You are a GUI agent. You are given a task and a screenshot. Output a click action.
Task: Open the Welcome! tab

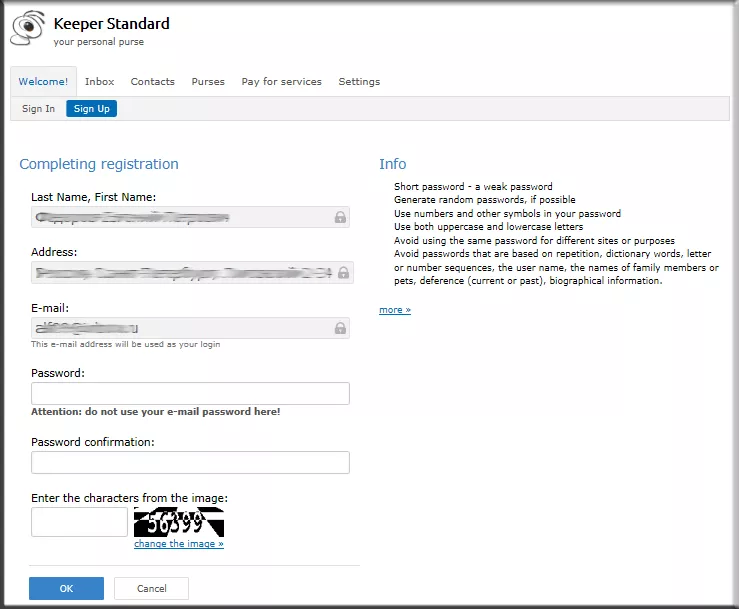click(x=43, y=82)
